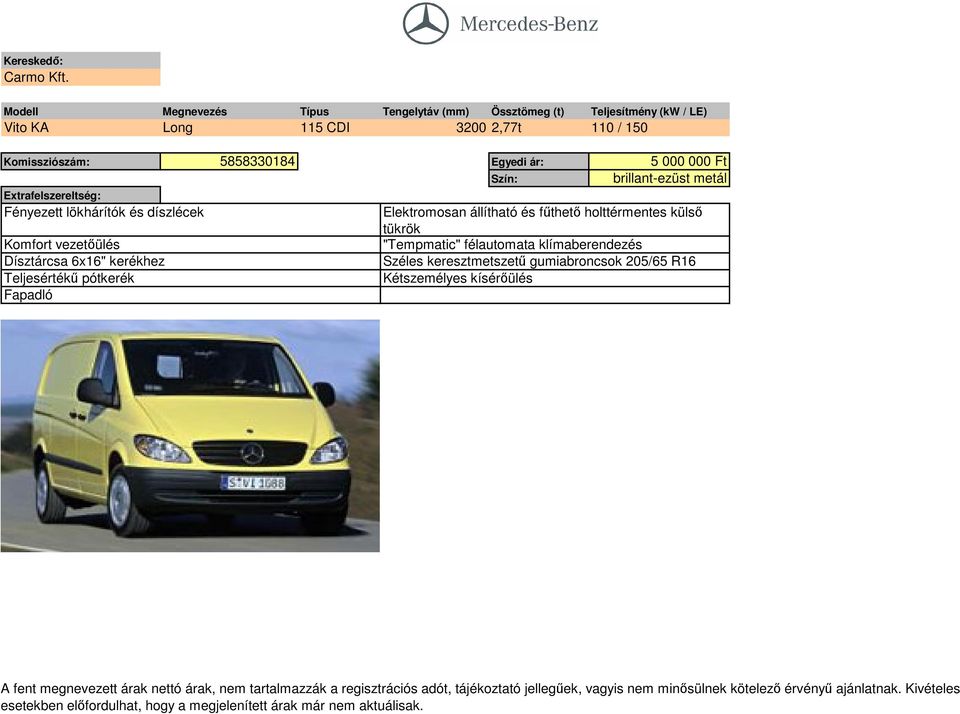Click the Egyedi ár: label

(x=539, y=162)
